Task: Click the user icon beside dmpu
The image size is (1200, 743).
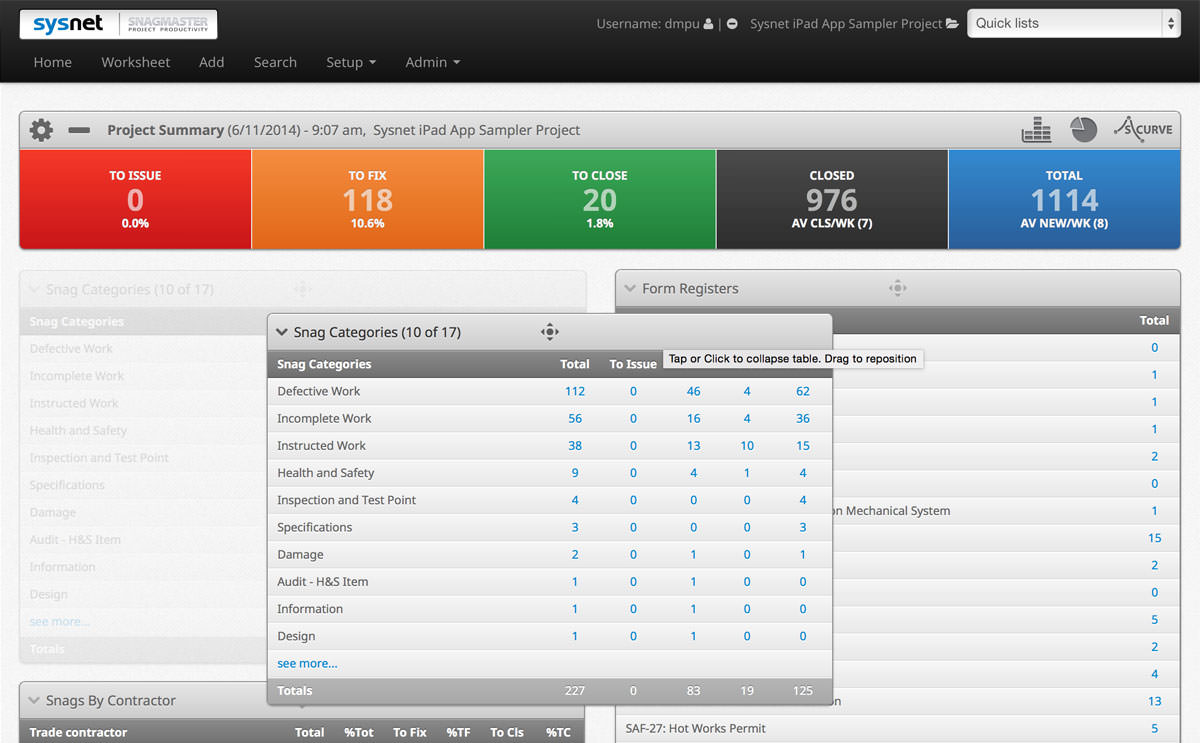Action: 709,24
